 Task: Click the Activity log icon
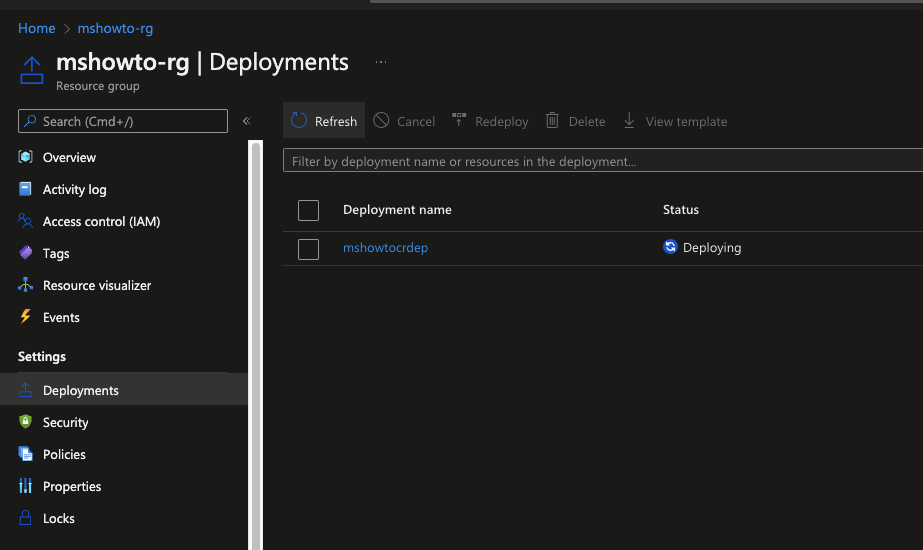pyautogui.click(x=25, y=189)
